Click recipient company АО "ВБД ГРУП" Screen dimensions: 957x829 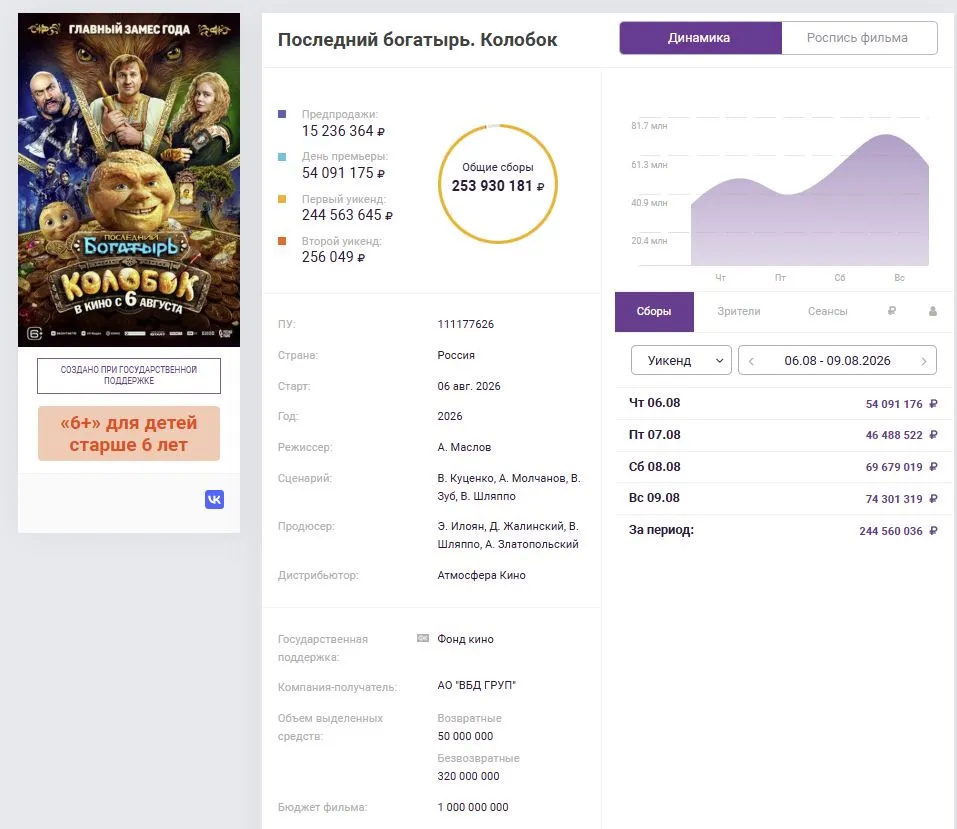(477, 685)
